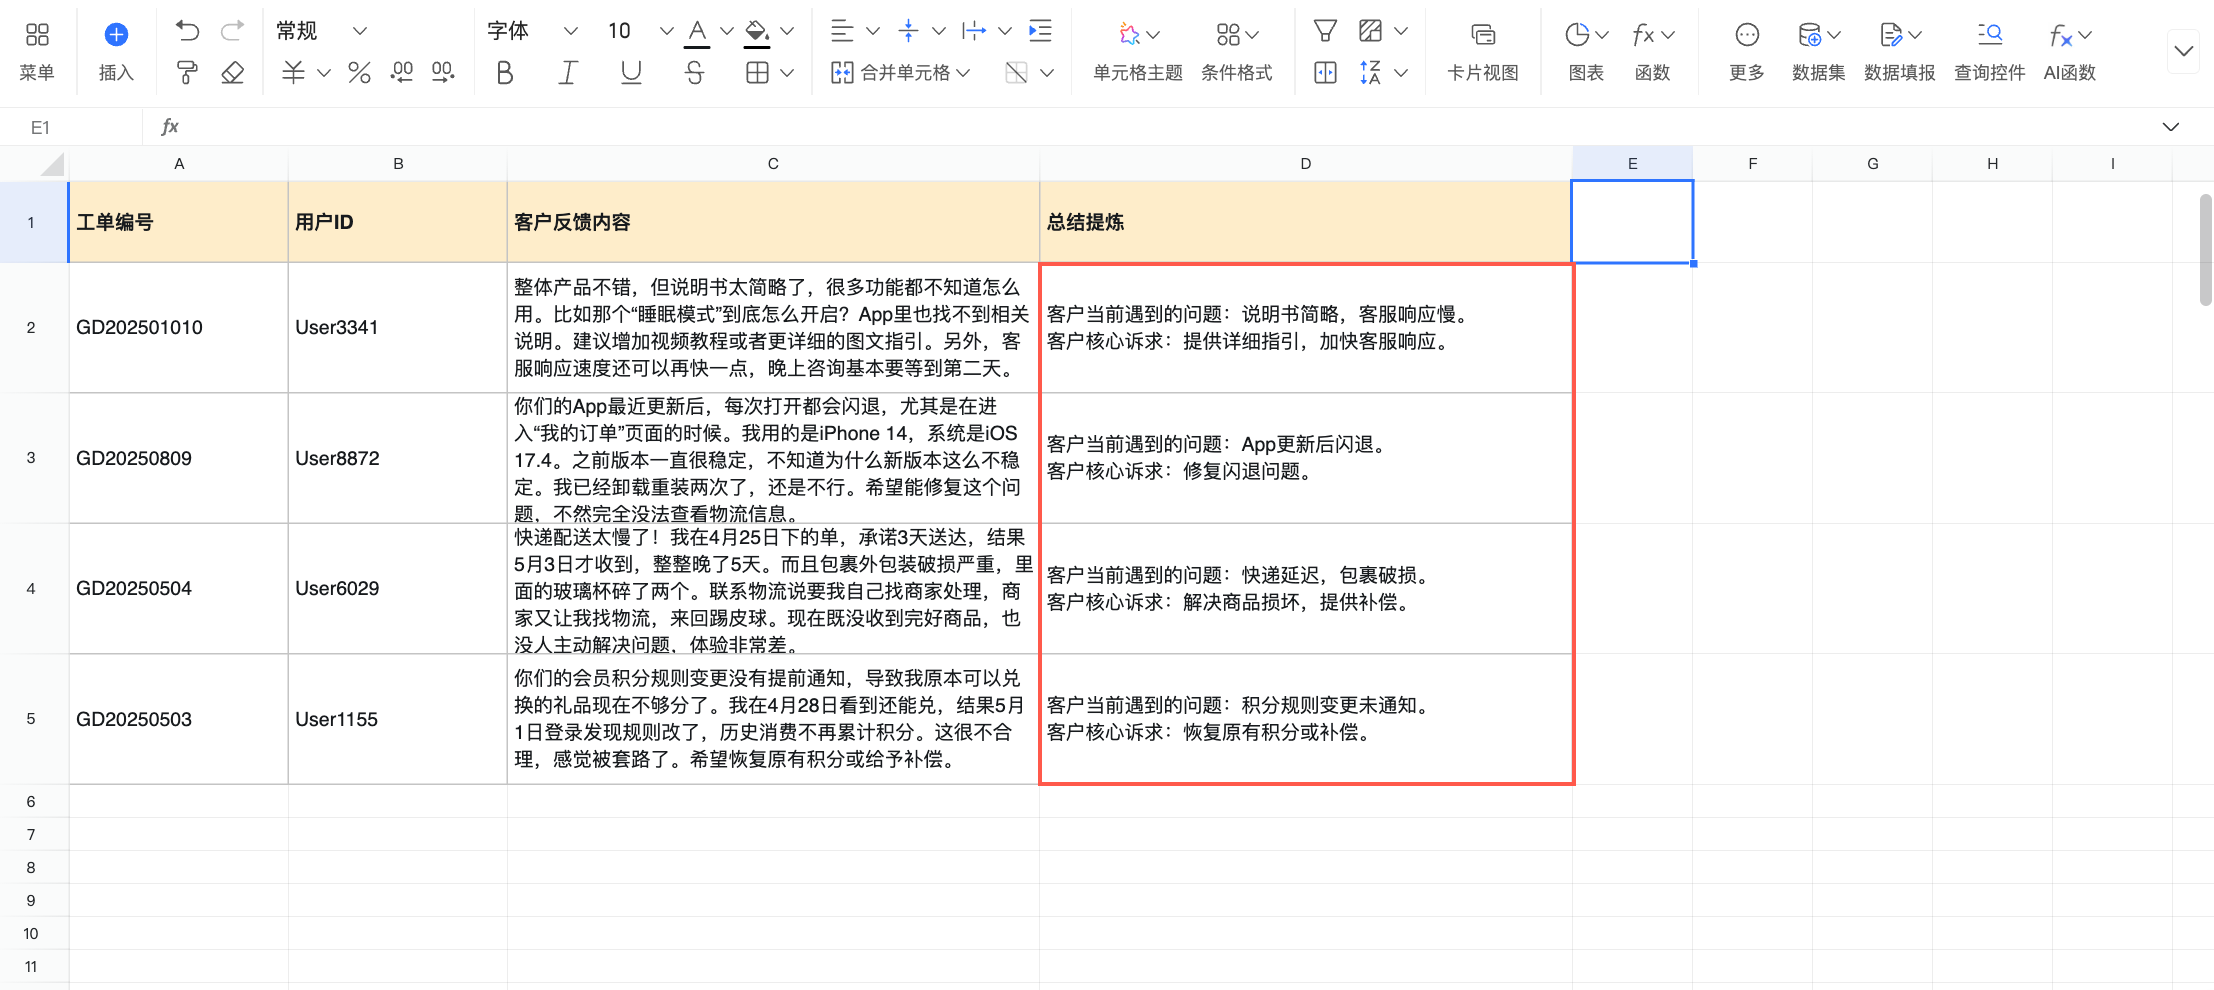The image size is (2214, 990).
Task: Select column D header
Action: click(x=1306, y=164)
